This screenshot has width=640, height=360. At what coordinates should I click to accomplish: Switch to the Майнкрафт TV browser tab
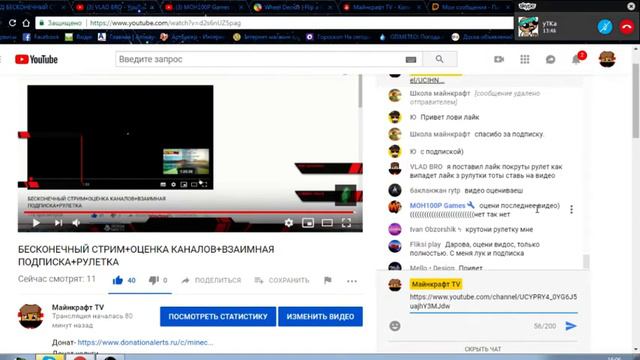tap(382, 7)
